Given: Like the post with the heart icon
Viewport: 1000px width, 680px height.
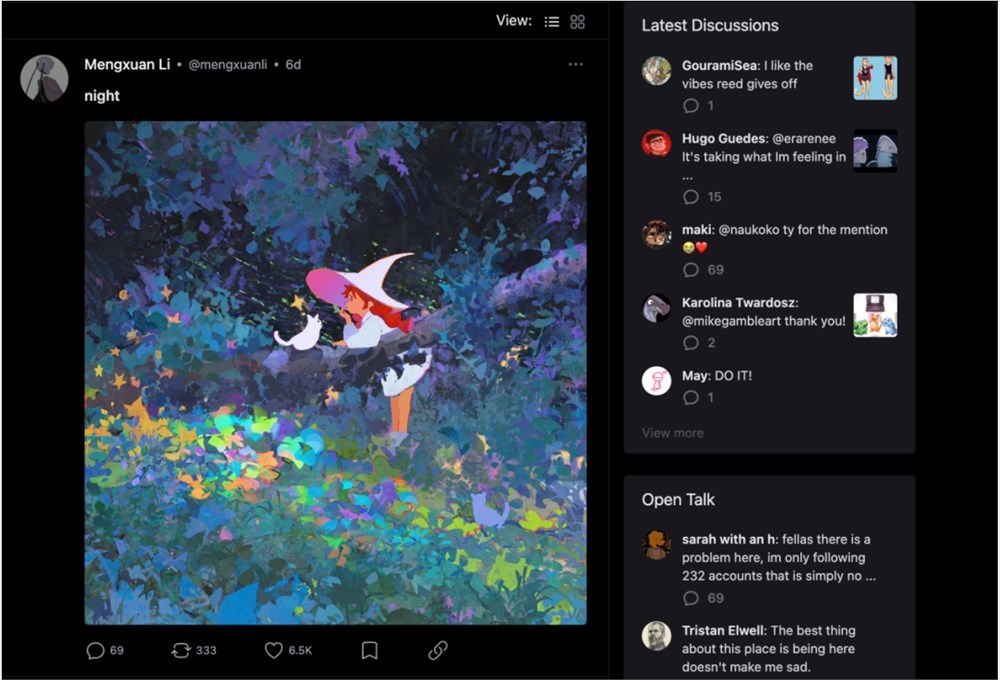Looking at the screenshot, I should pos(274,650).
